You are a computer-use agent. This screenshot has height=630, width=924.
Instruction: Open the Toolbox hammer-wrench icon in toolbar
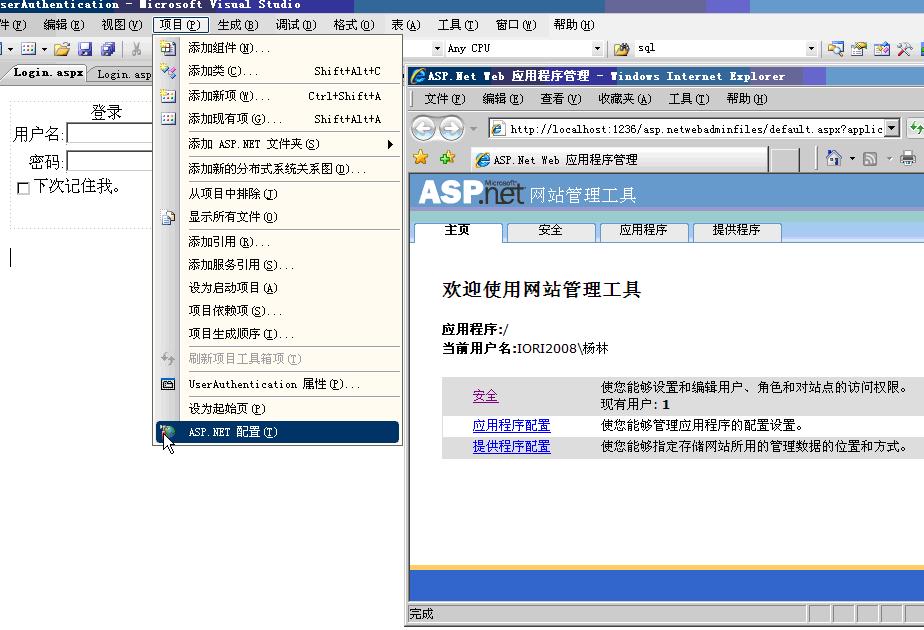tap(904, 48)
